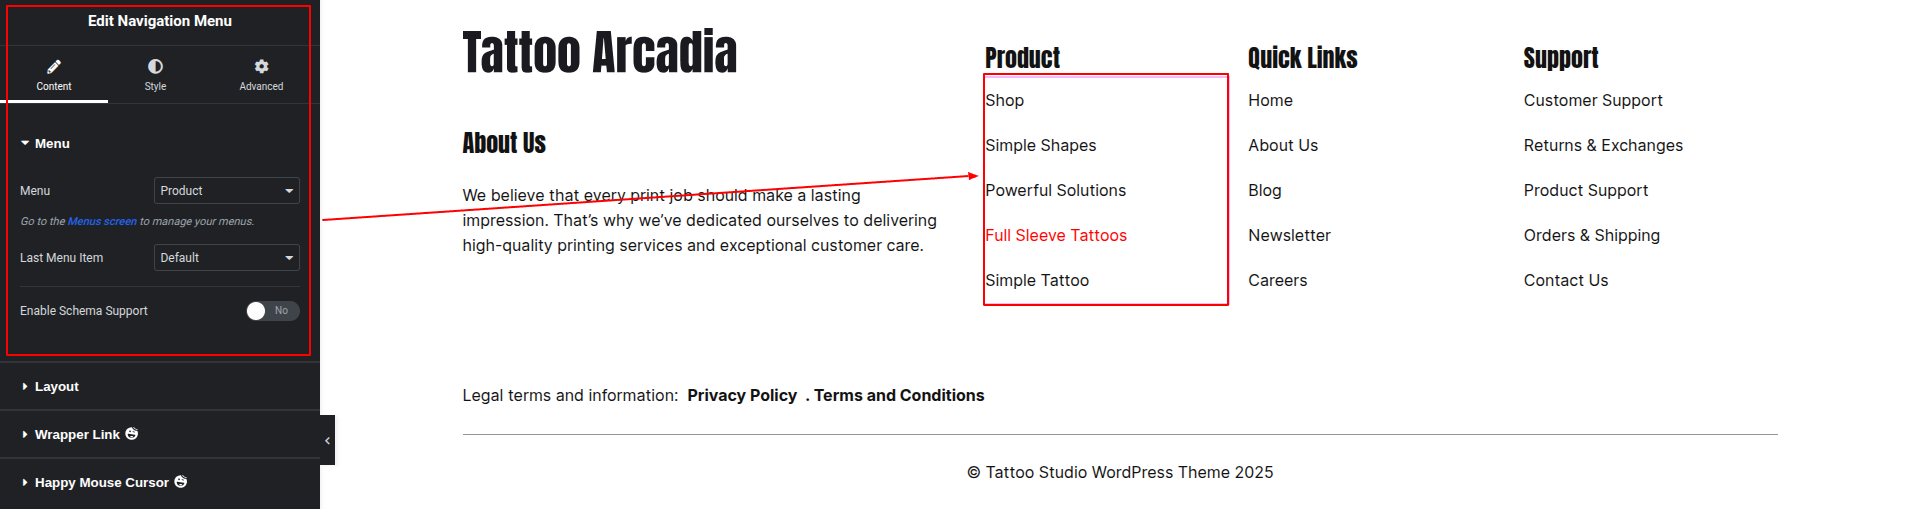
Task: Select the Customer Support footer link
Action: point(1592,101)
